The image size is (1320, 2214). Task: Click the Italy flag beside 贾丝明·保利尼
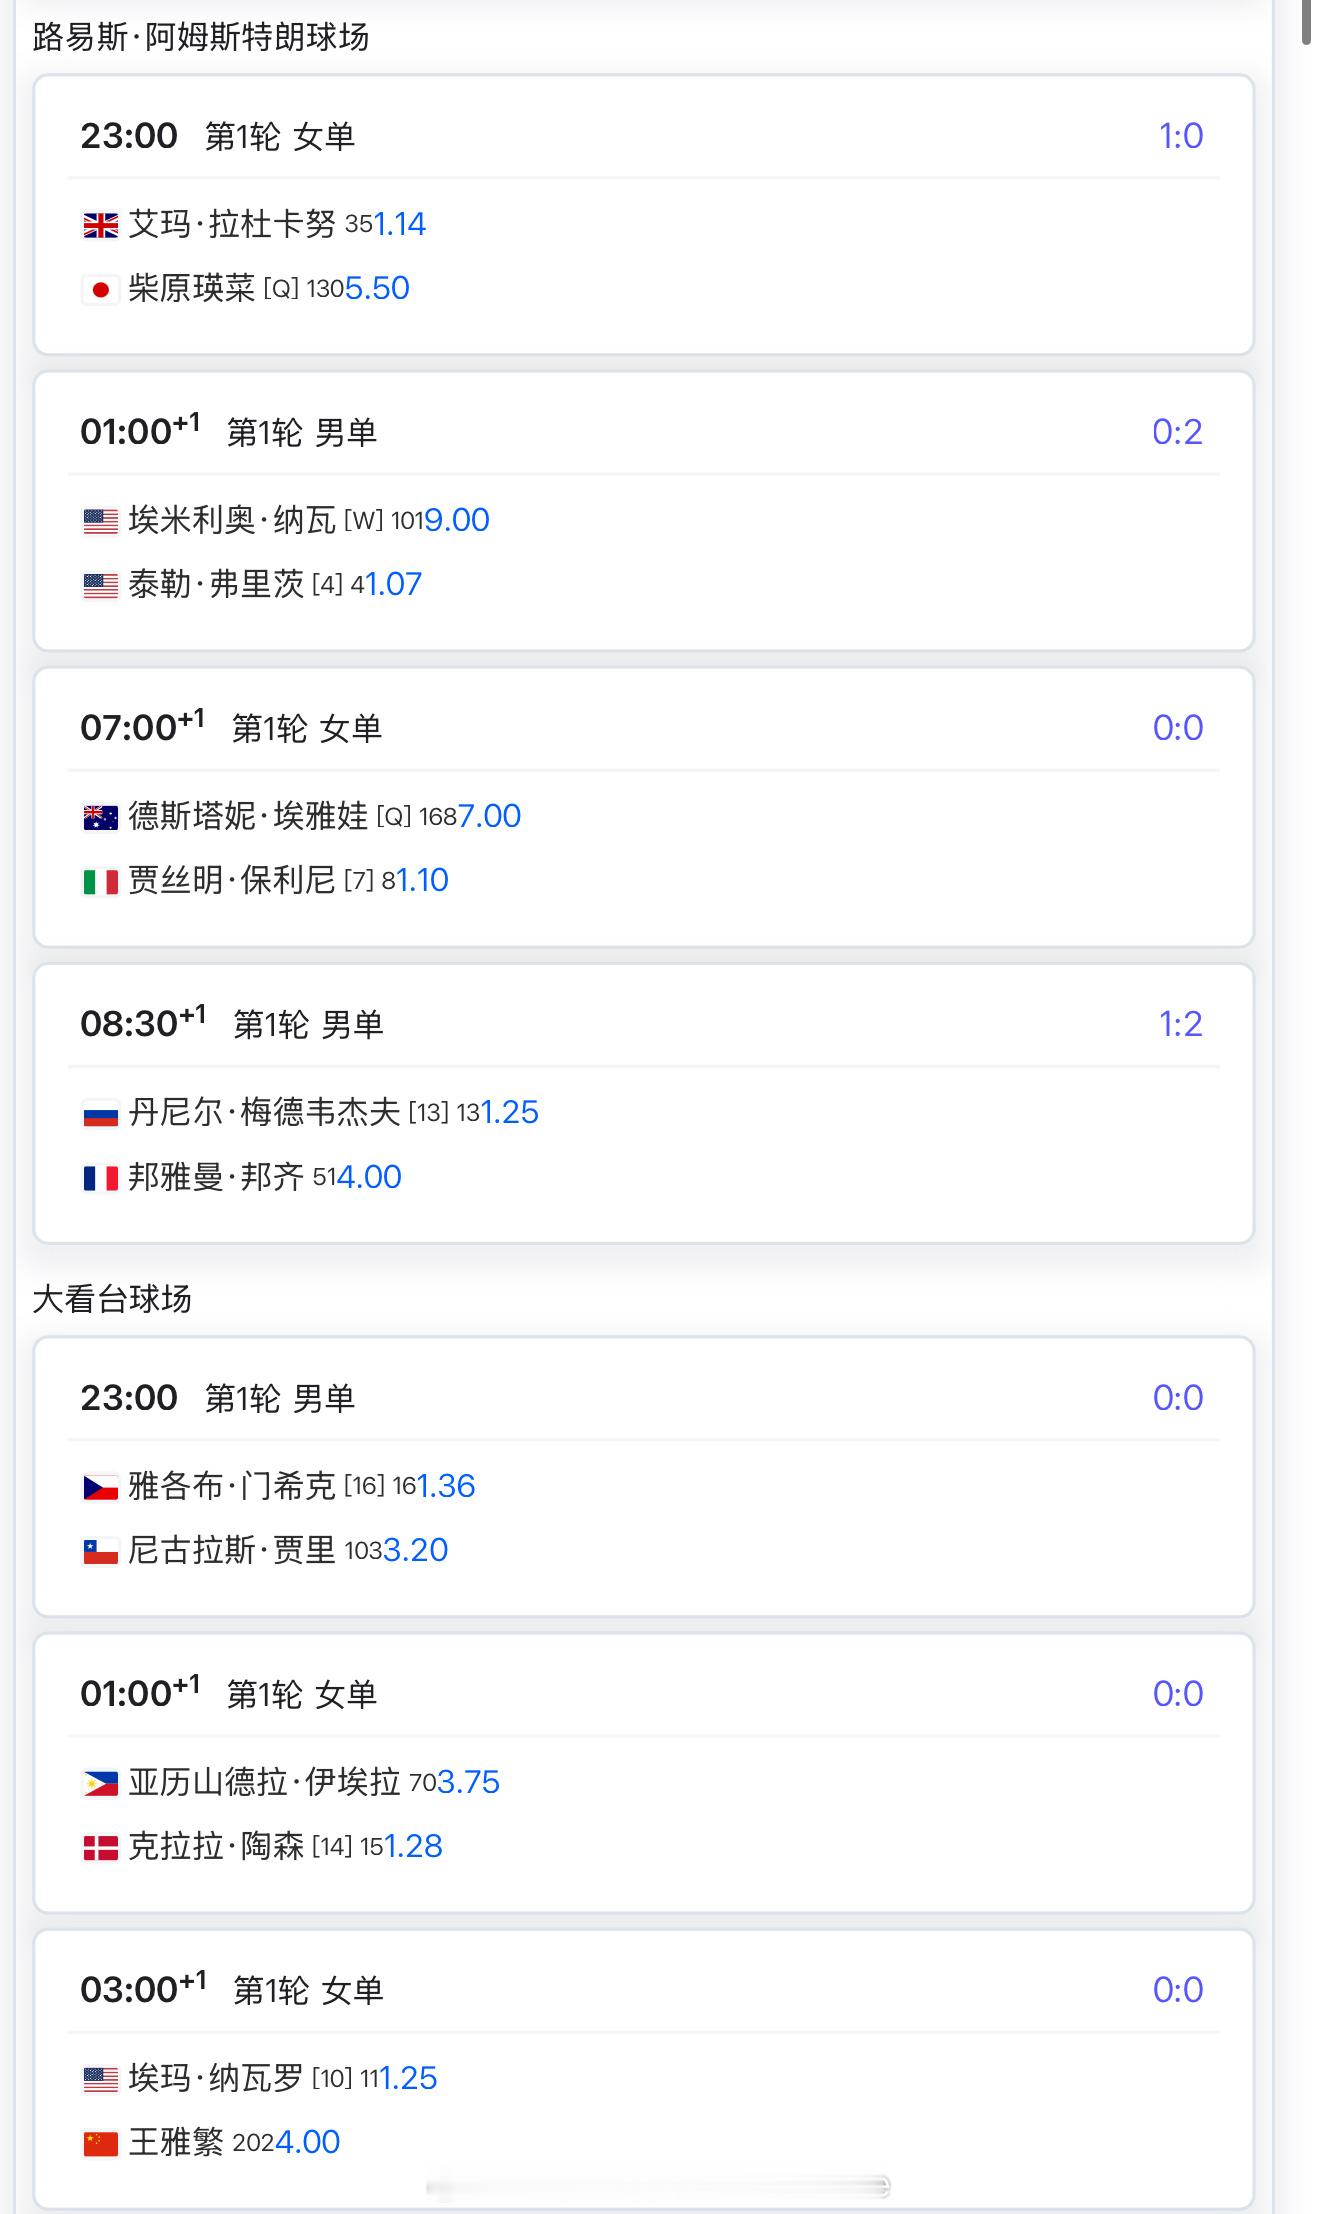pyautogui.click(x=100, y=882)
